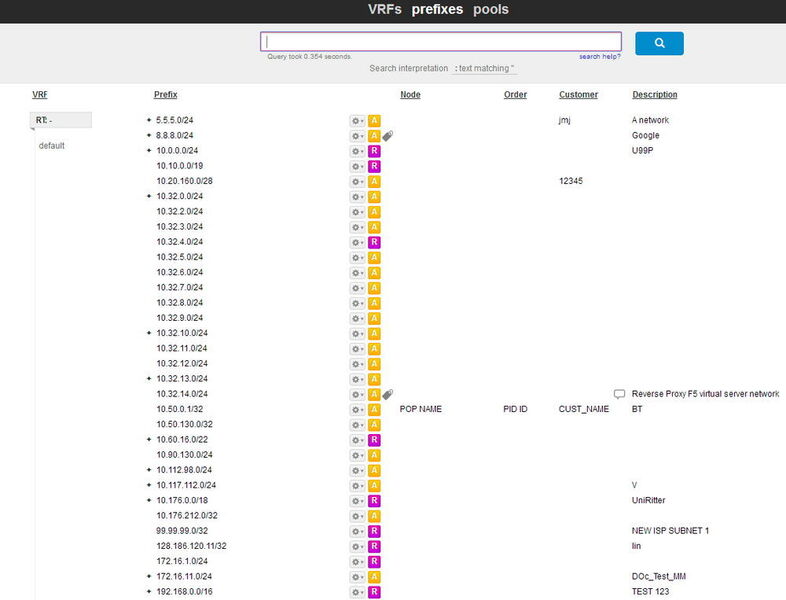This screenshot has height=600, width=786.
Task: Expand prefix 8.8.8.0/24
Action: (149, 135)
